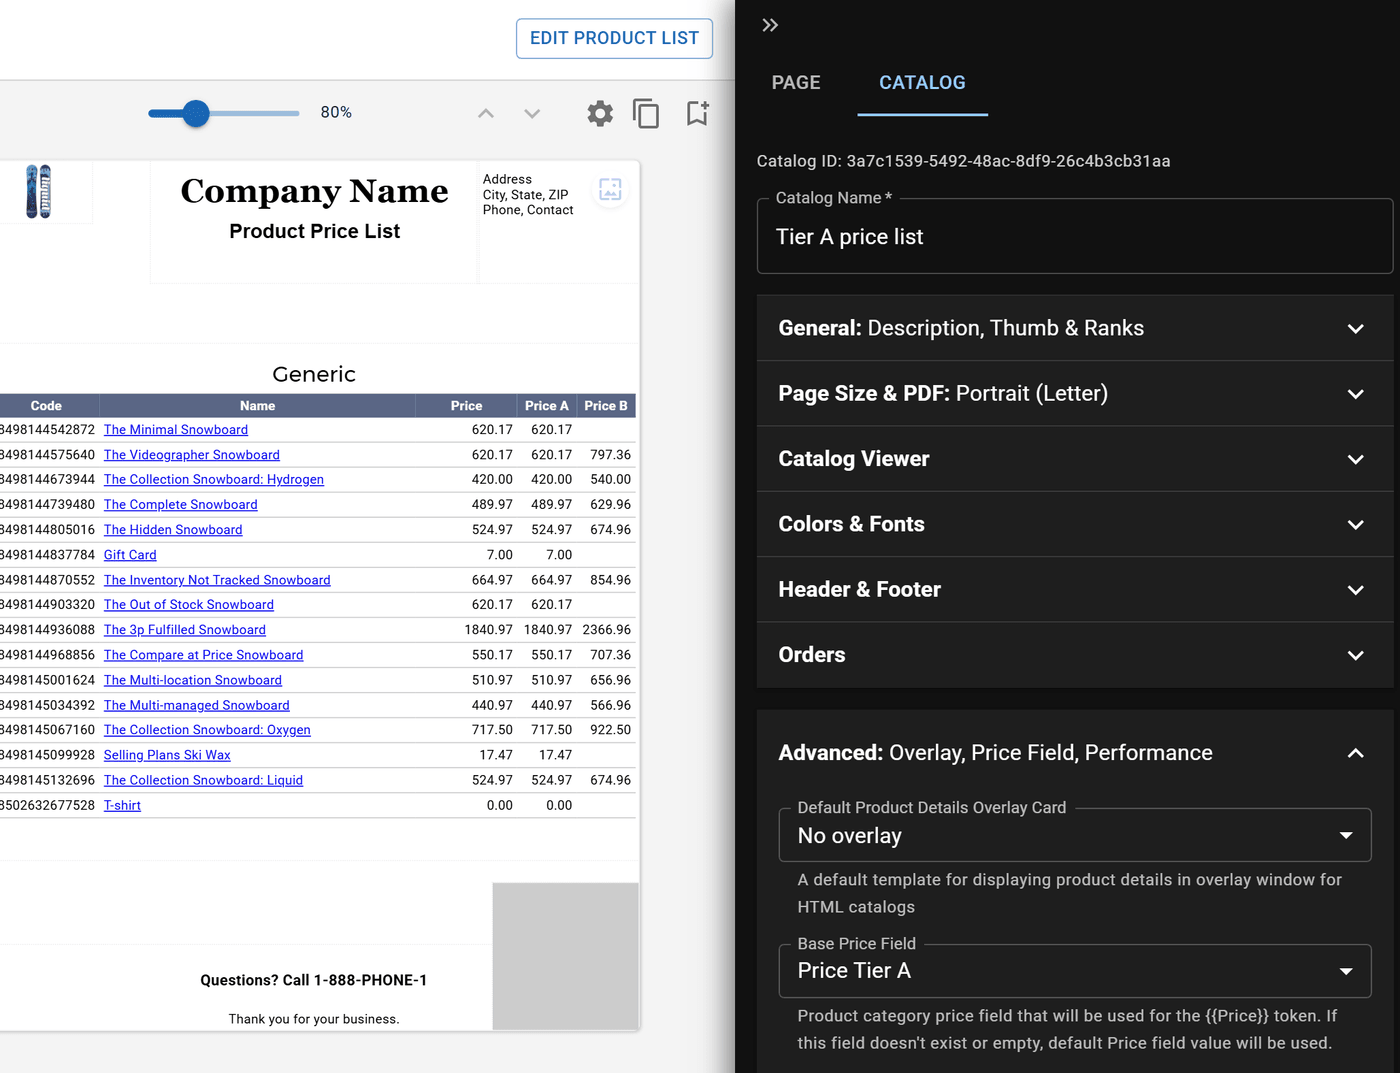Viewport: 1400px width, 1073px height.
Task: Open The Minimal Snowboard link
Action: 176,430
